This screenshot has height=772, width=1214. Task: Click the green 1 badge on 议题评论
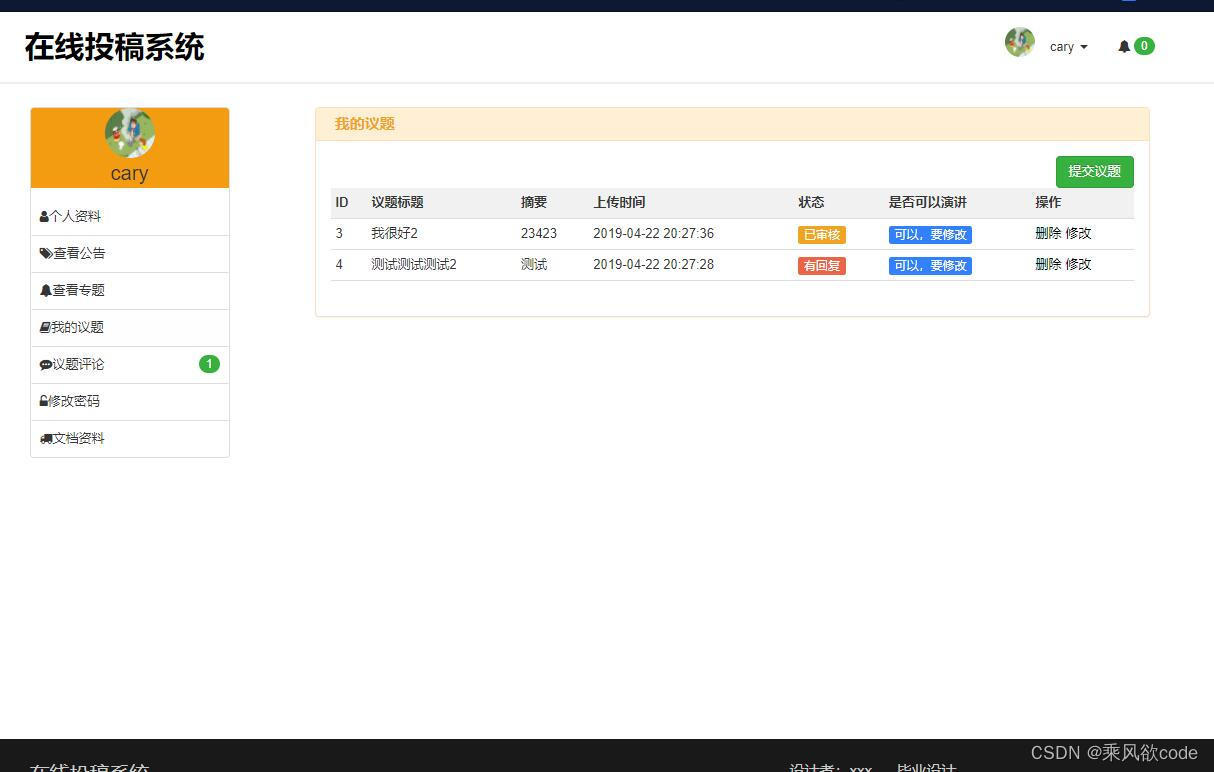pyautogui.click(x=209, y=364)
